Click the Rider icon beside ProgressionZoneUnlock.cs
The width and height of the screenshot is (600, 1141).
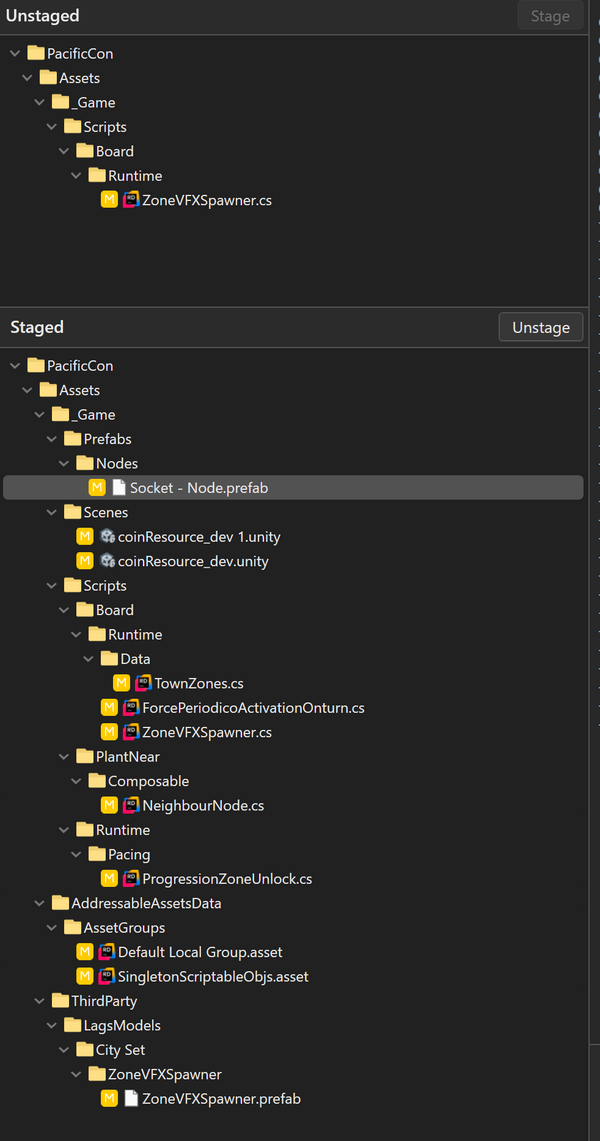coord(132,878)
